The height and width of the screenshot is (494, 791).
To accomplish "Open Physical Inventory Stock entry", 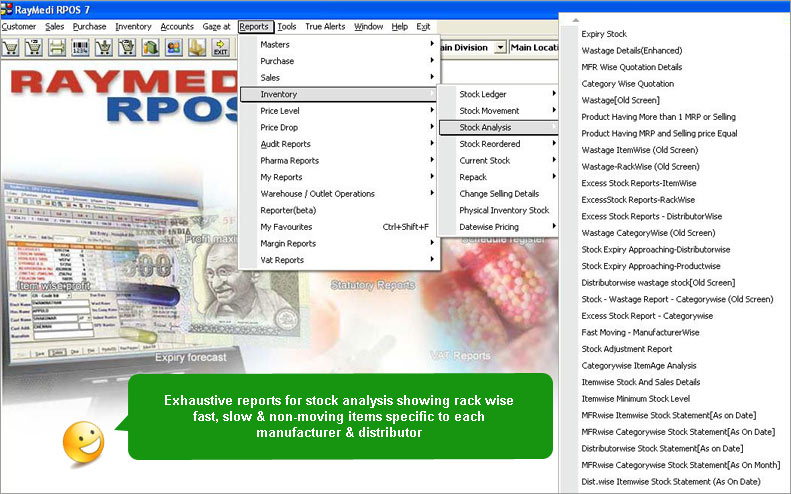I will [504, 210].
